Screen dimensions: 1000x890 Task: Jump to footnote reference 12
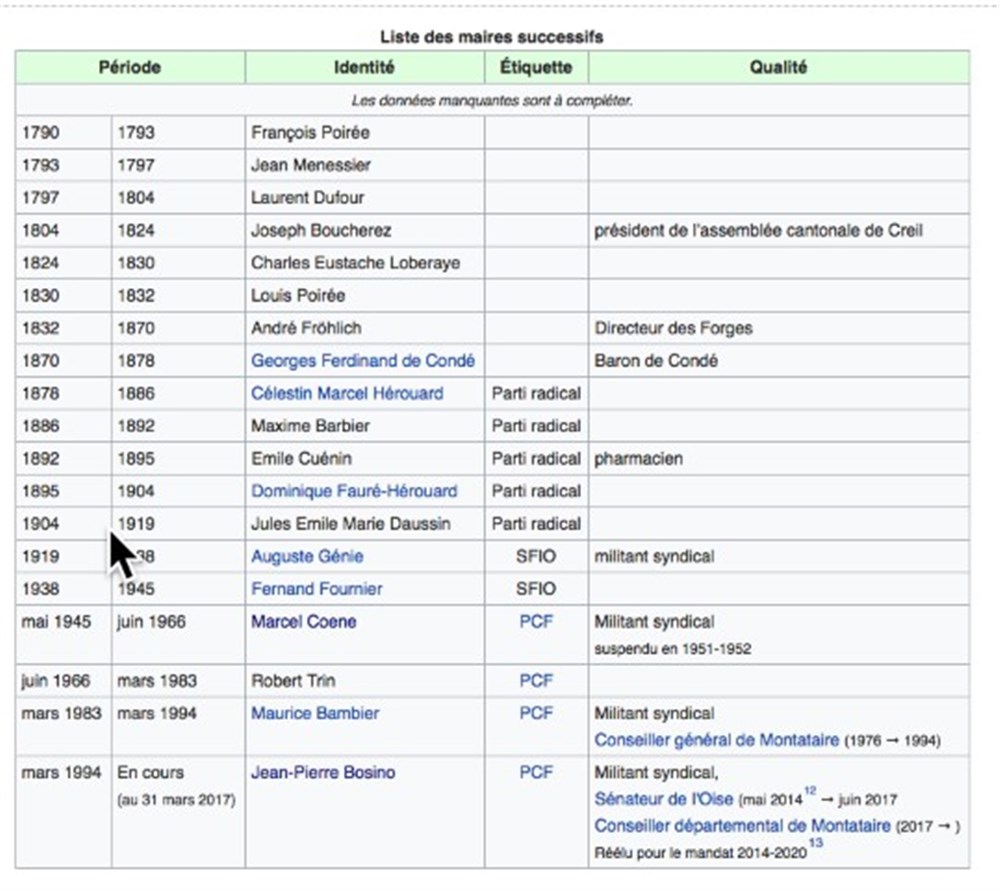810,791
